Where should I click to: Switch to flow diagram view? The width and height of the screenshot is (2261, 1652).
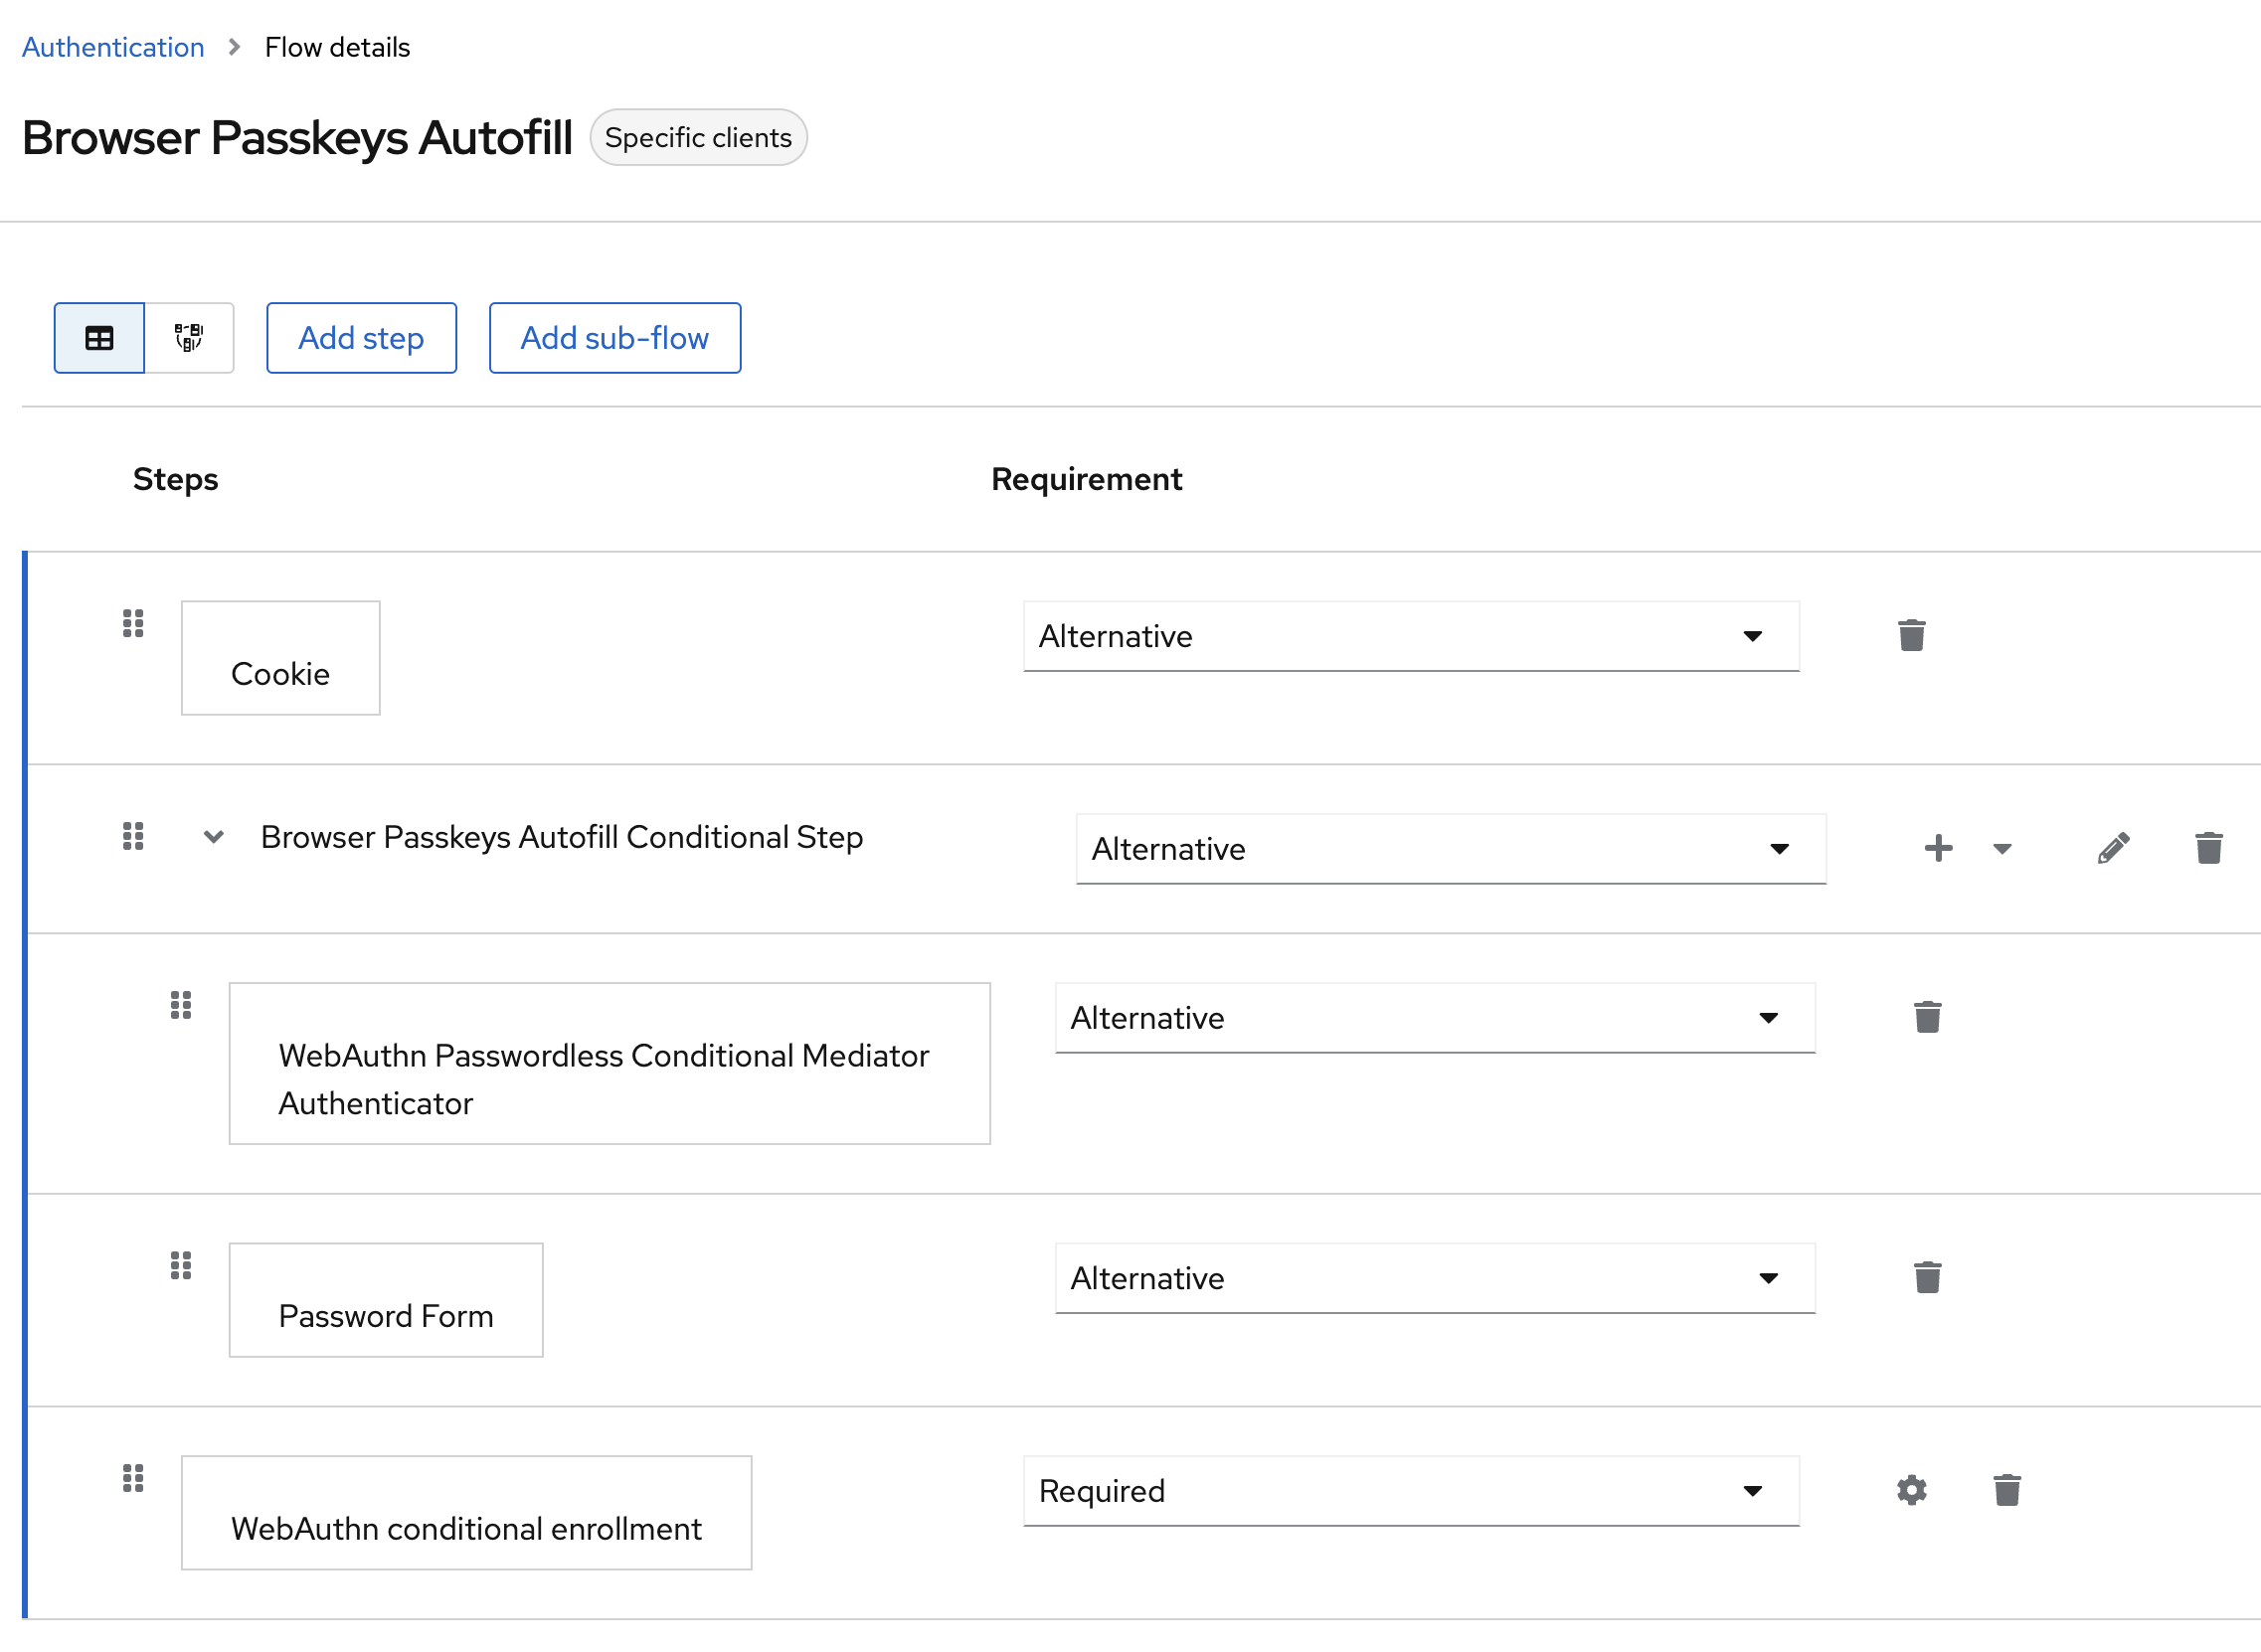pos(189,338)
